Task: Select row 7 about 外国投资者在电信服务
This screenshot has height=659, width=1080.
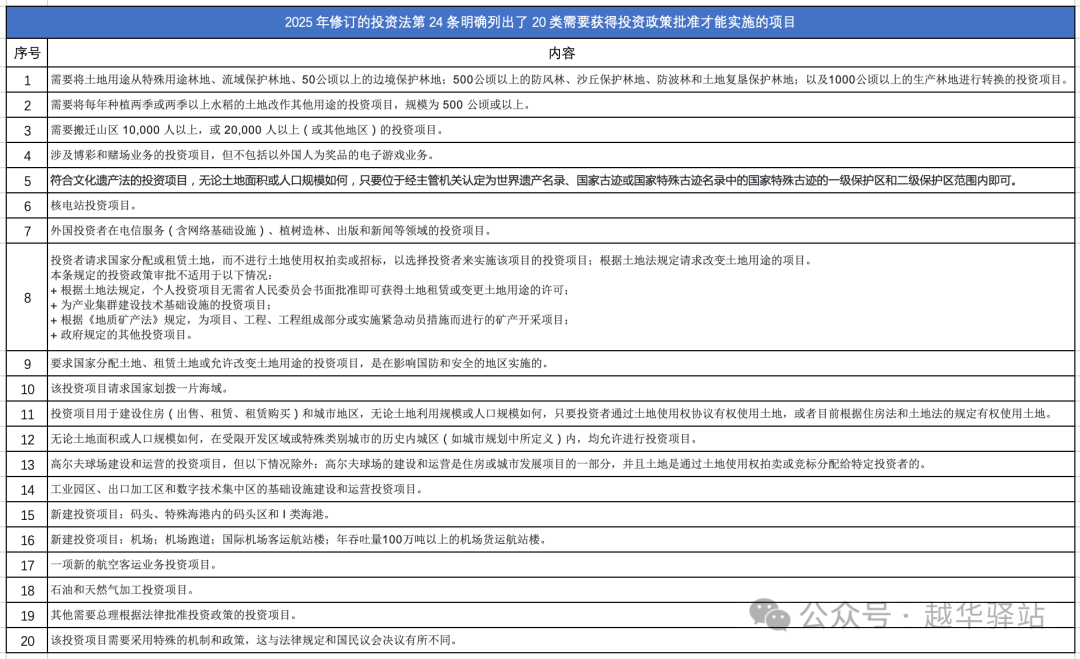Action: click(300, 232)
